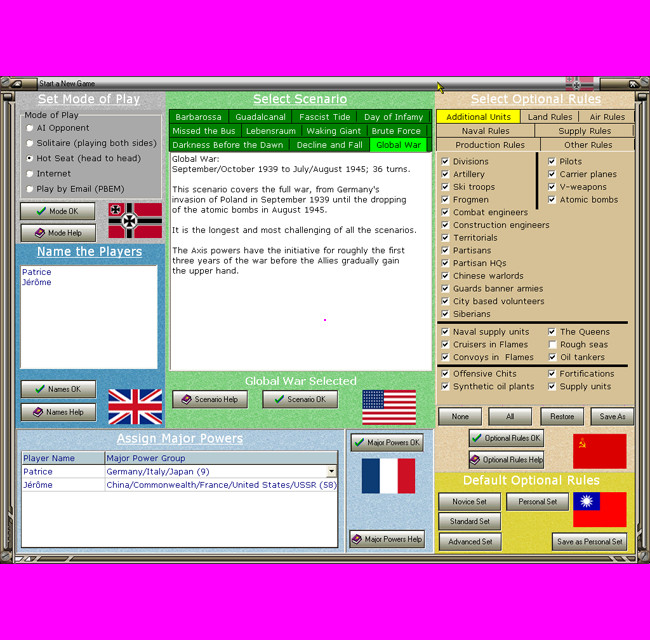Select Missed the Bus scenario
Viewport: 650px width, 640px height.
[204, 131]
